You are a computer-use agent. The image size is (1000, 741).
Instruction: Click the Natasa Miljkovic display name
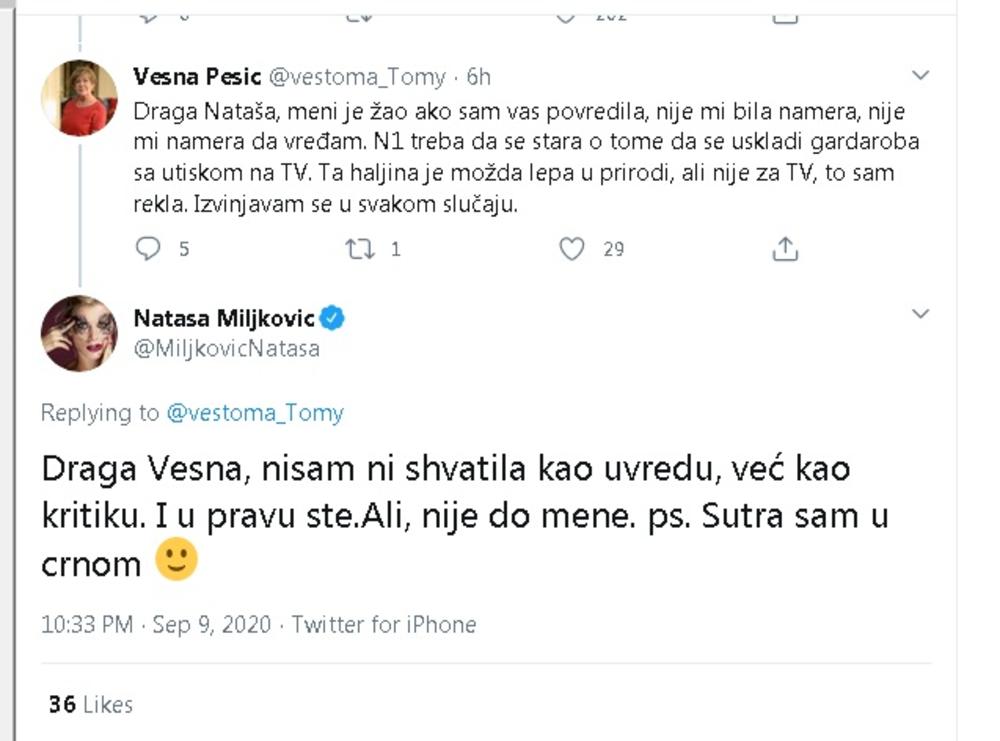pyautogui.click(x=224, y=319)
